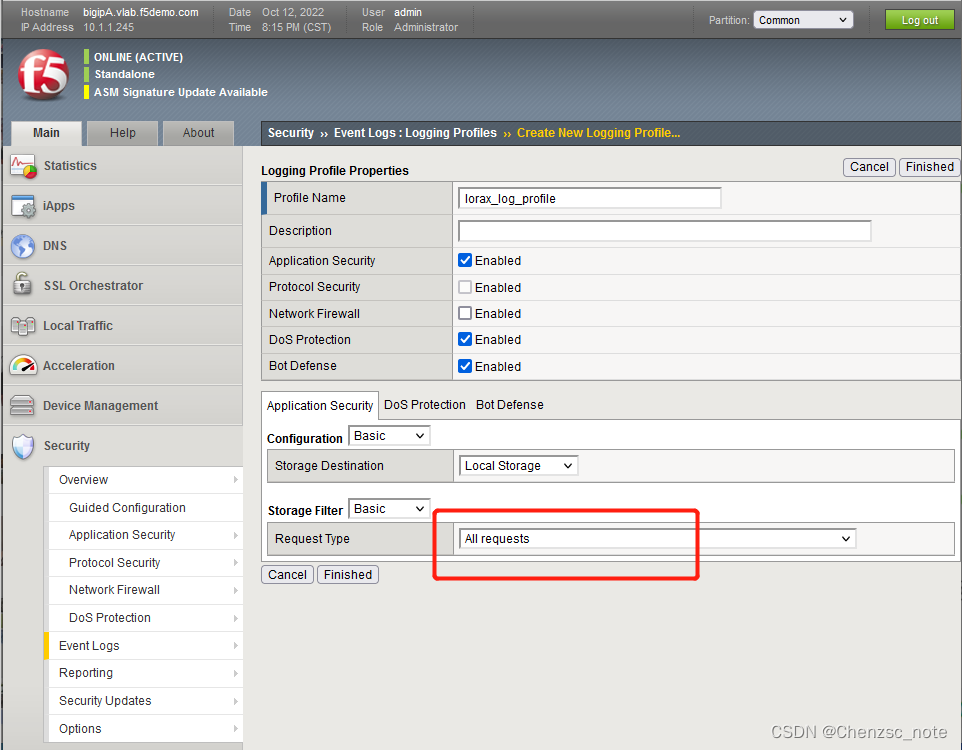Click the F5 logo
The image size is (962, 750).
click(x=42, y=75)
